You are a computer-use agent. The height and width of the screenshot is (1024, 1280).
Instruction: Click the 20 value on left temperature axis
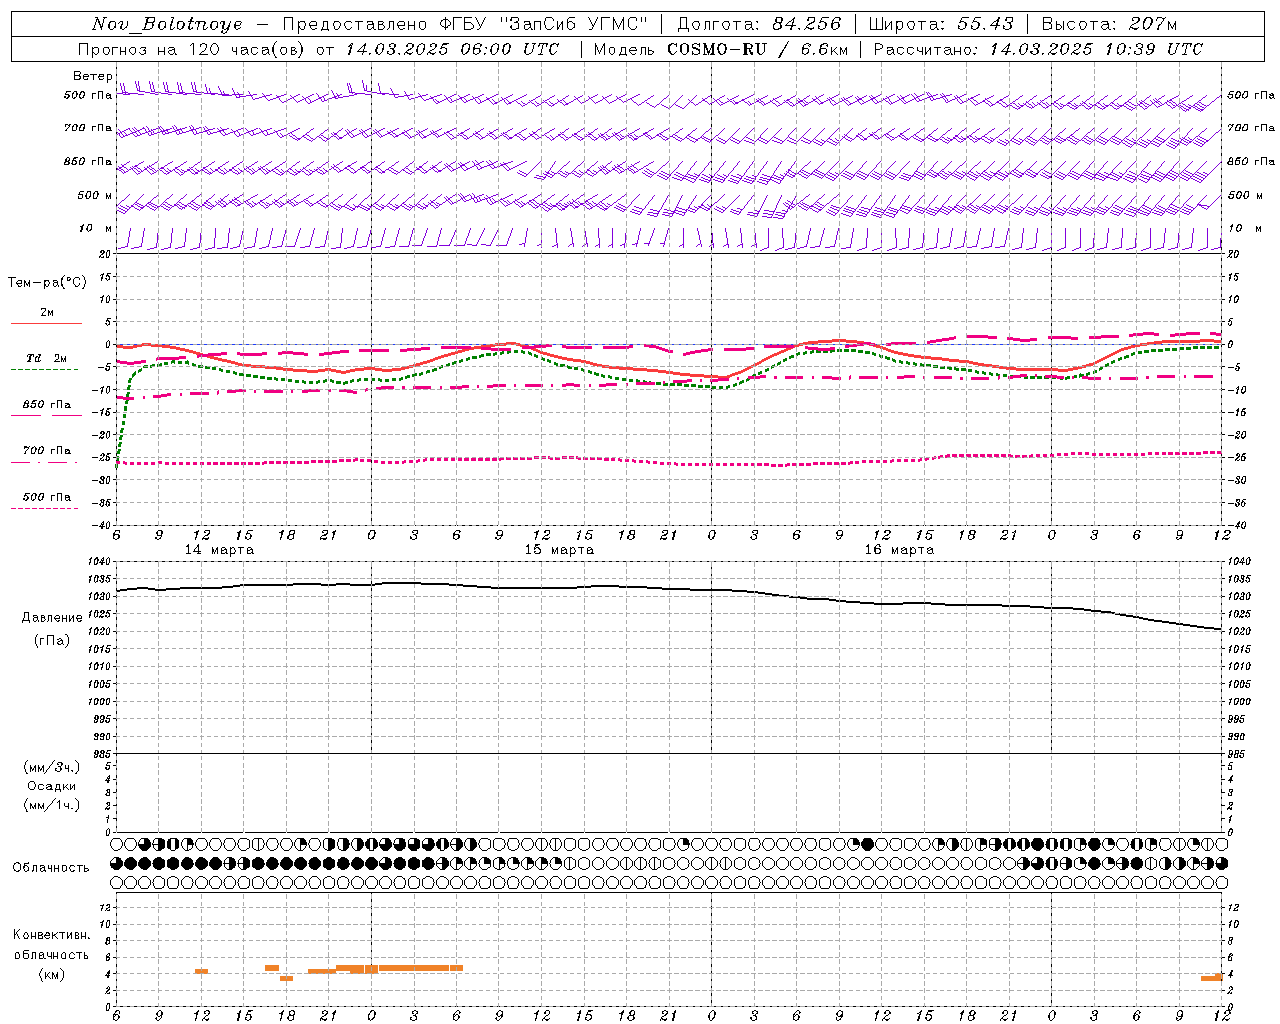pos(107,254)
